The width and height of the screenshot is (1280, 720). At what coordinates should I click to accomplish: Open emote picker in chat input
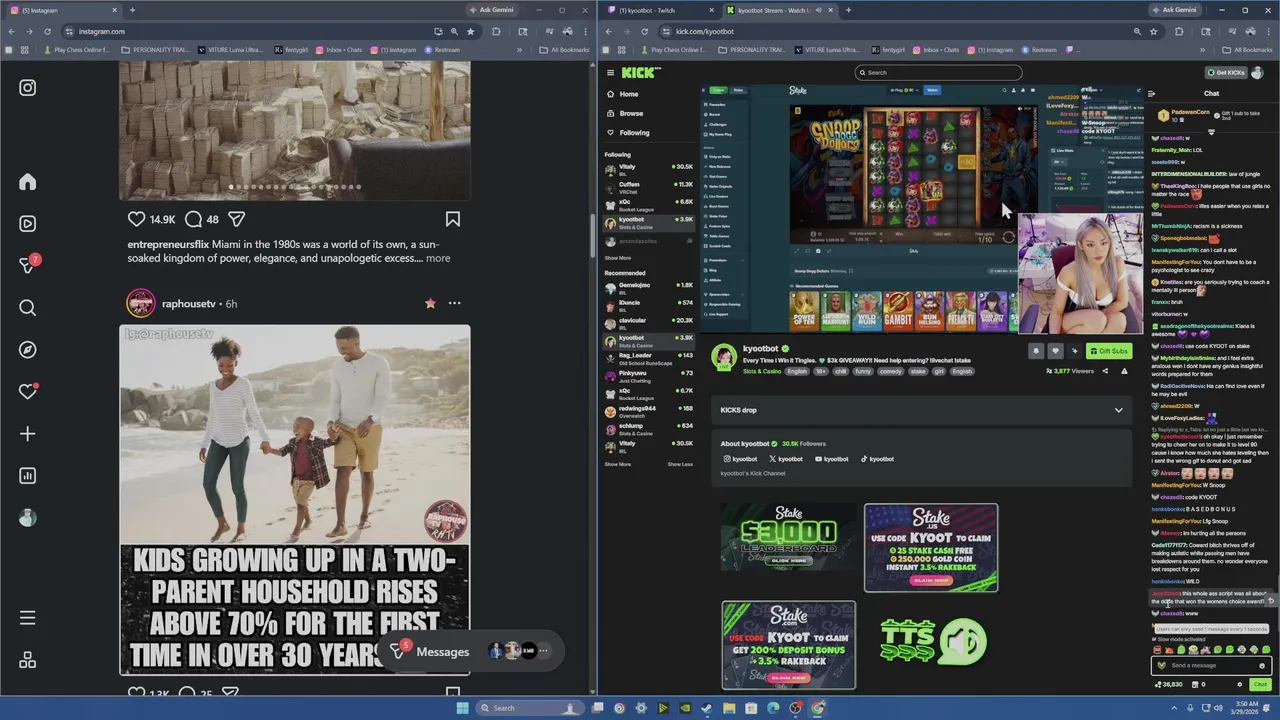click(1262, 665)
